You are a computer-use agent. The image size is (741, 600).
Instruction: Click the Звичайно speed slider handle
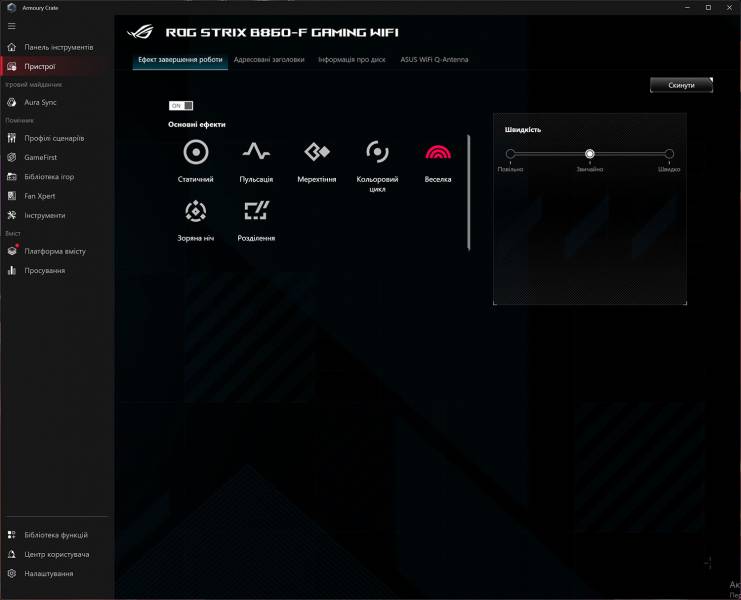pyautogui.click(x=589, y=154)
